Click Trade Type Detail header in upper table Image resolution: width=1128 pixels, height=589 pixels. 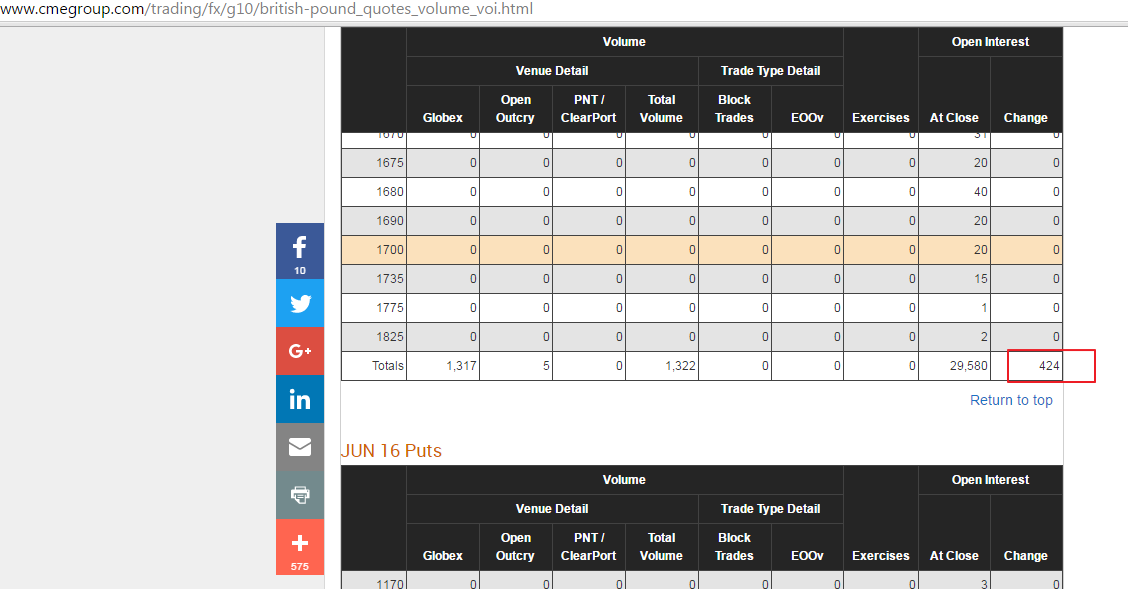click(770, 70)
